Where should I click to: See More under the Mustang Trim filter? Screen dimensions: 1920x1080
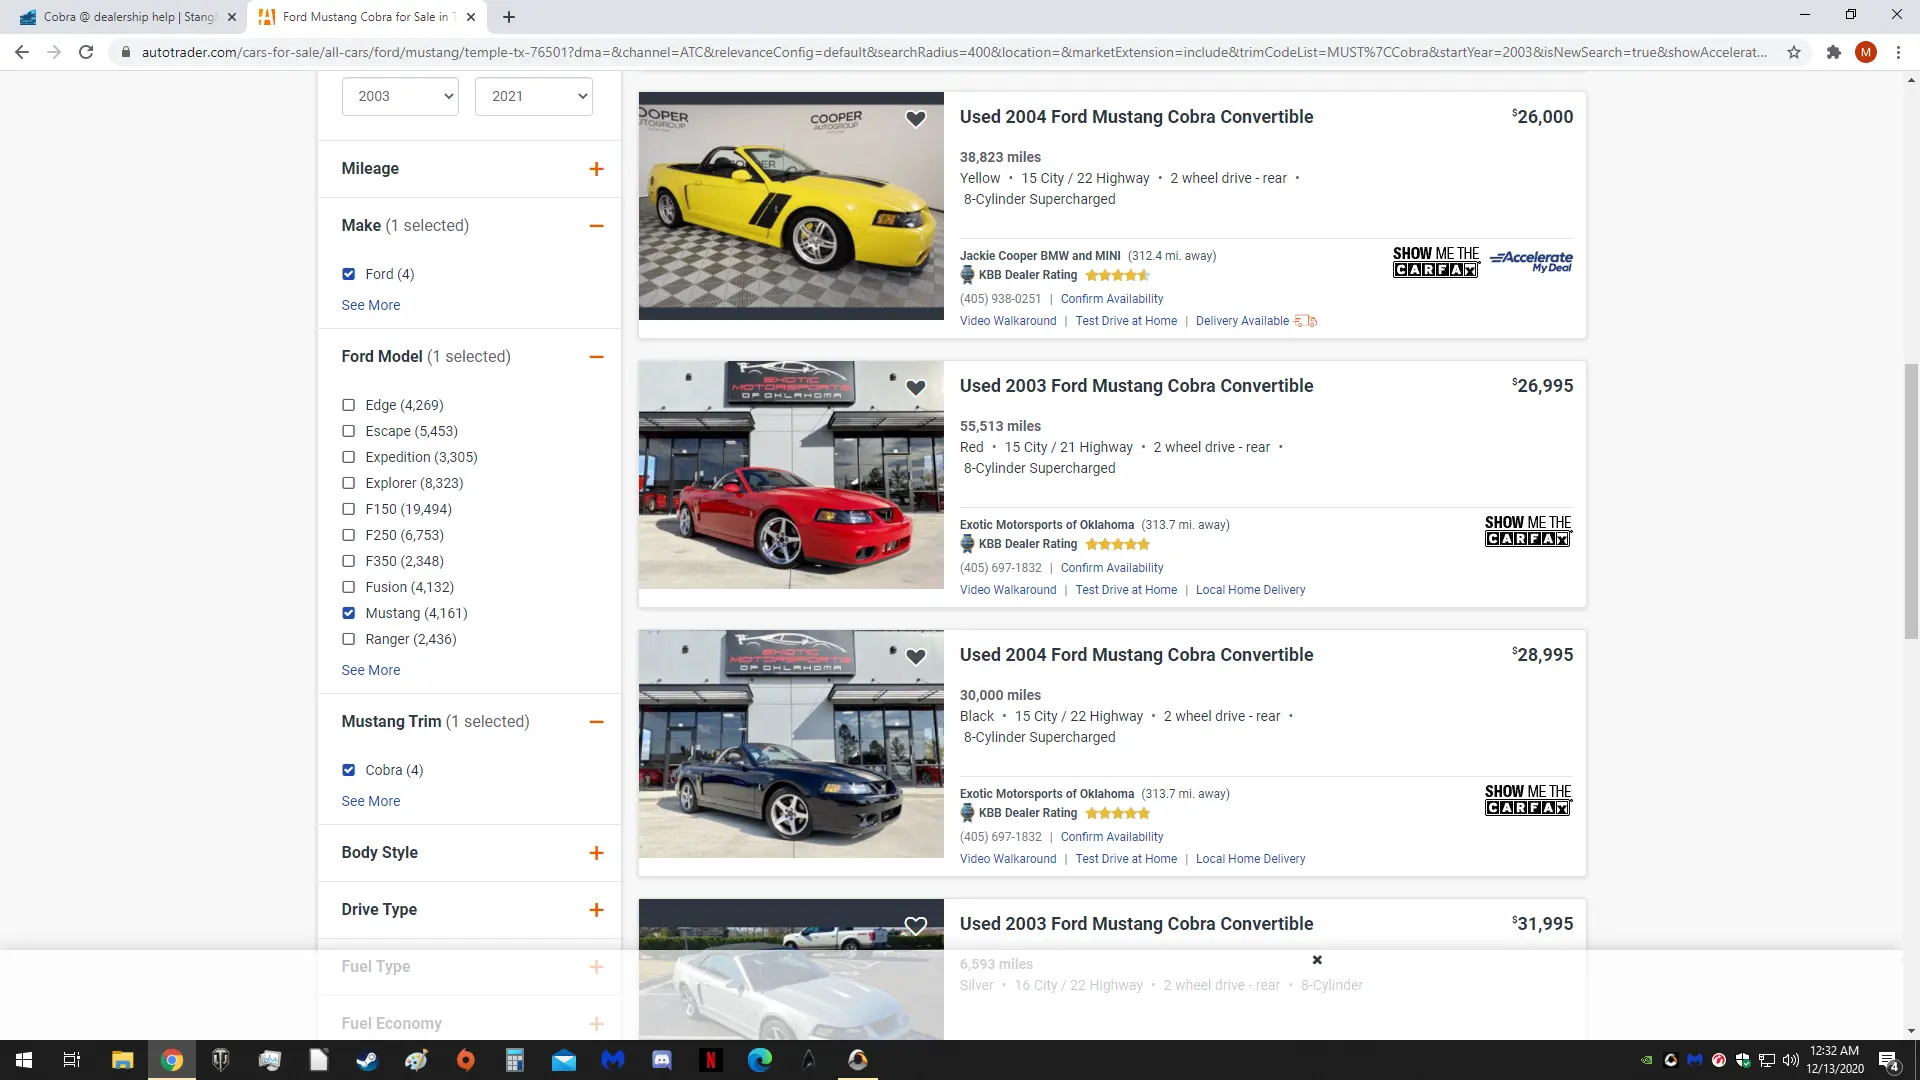(x=370, y=801)
